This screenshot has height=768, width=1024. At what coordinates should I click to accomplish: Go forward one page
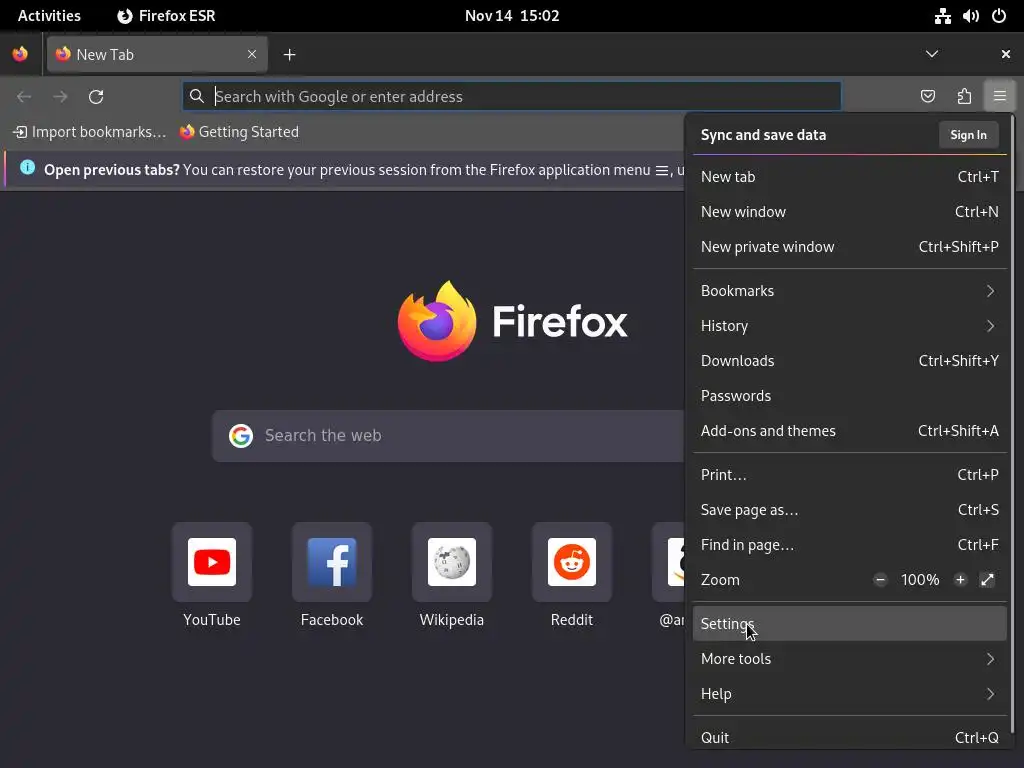pos(60,97)
